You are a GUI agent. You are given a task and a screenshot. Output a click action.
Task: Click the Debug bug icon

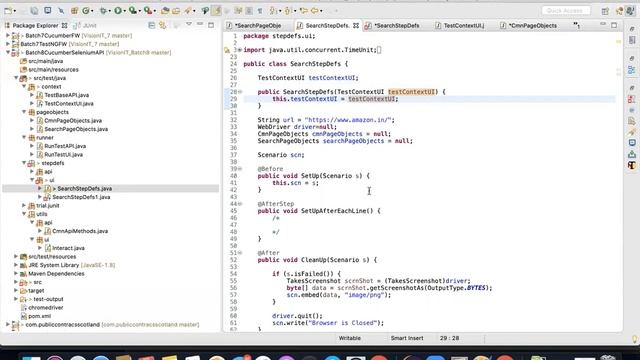(x=103, y=11)
